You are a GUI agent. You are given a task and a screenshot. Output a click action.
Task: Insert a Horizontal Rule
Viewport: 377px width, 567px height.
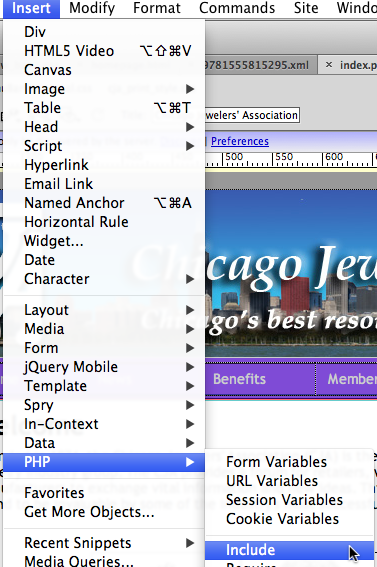click(x=104, y=222)
